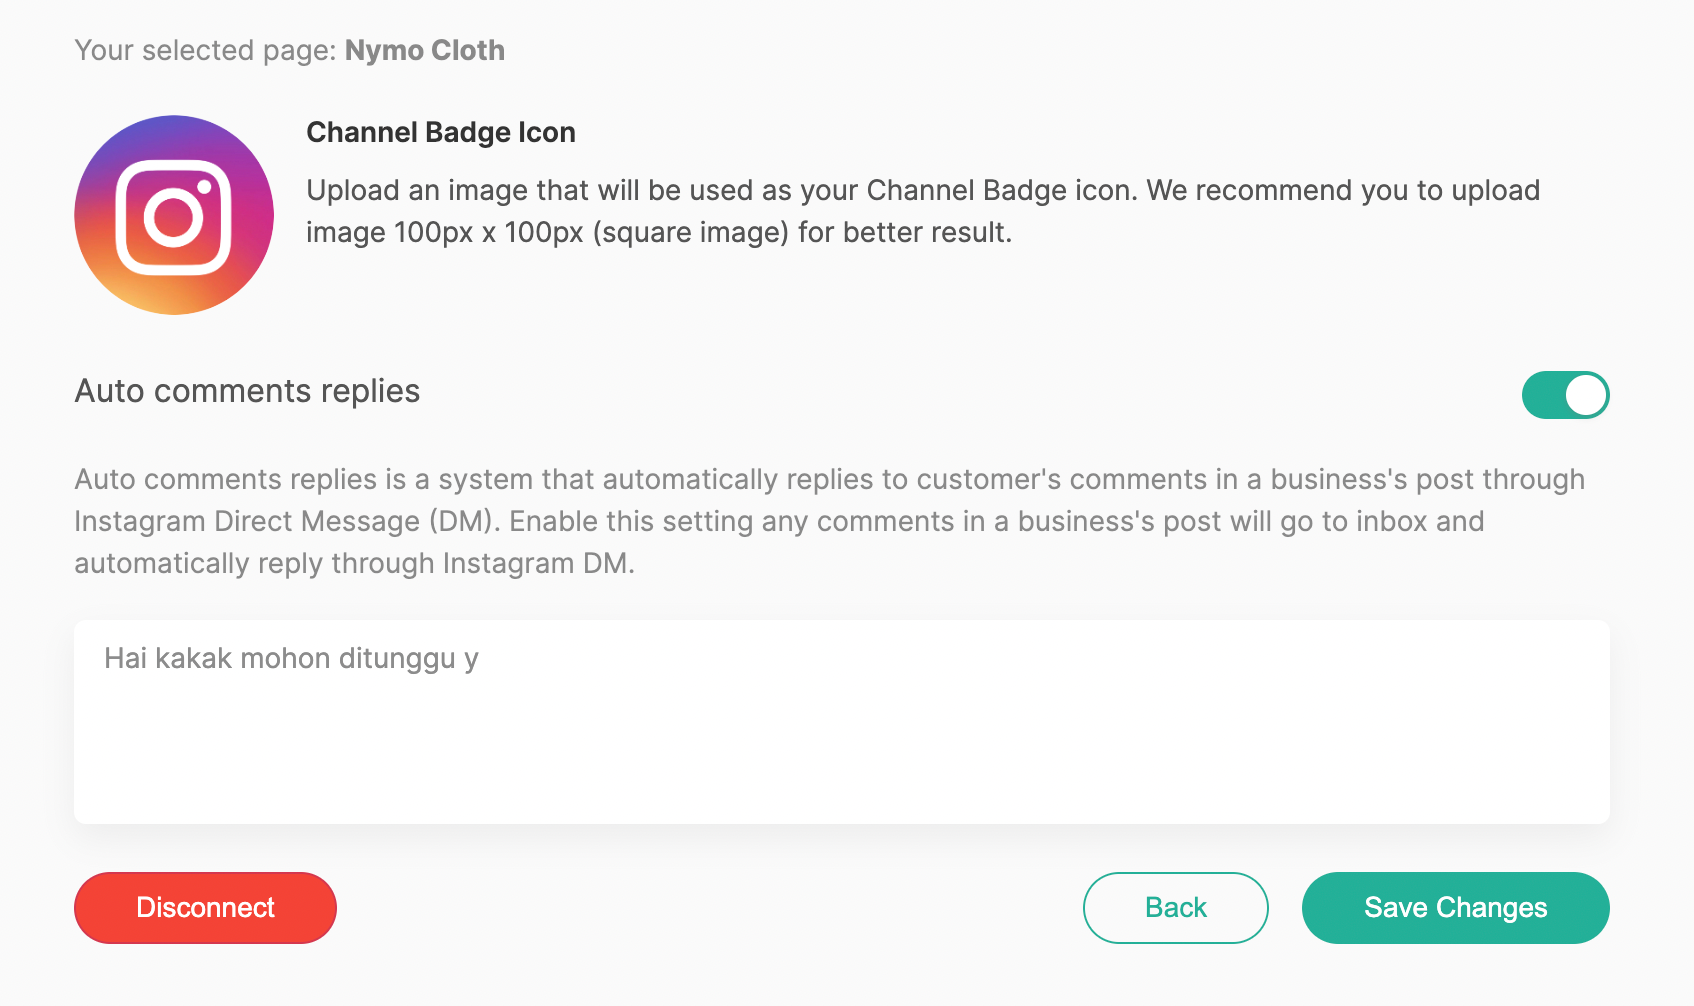
Task: Click "Instagram Direct Message (DM)" in description
Action: pos(286,521)
